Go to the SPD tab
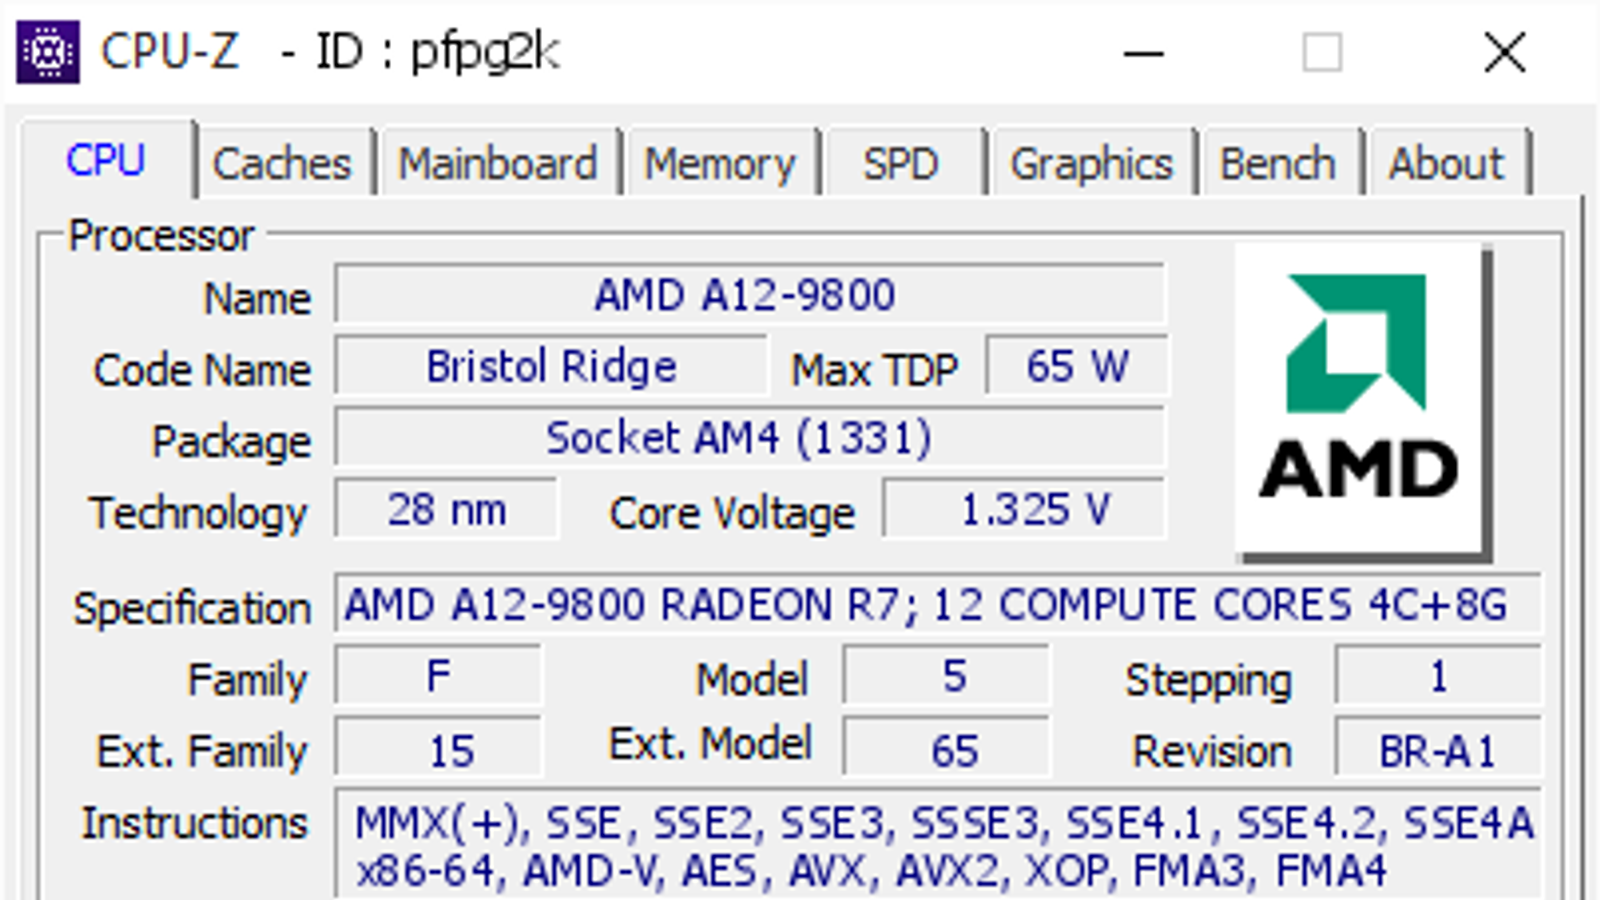Image resolution: width=1600 pixels, height=900 pixels. 900,164
